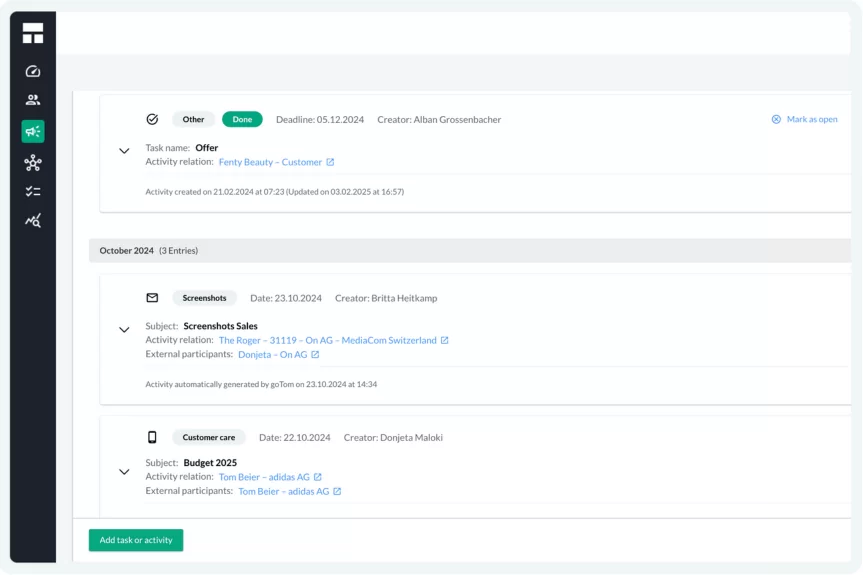Open the dashboard speedometer icon
The image size is (863, 575).
pos(33,71)
